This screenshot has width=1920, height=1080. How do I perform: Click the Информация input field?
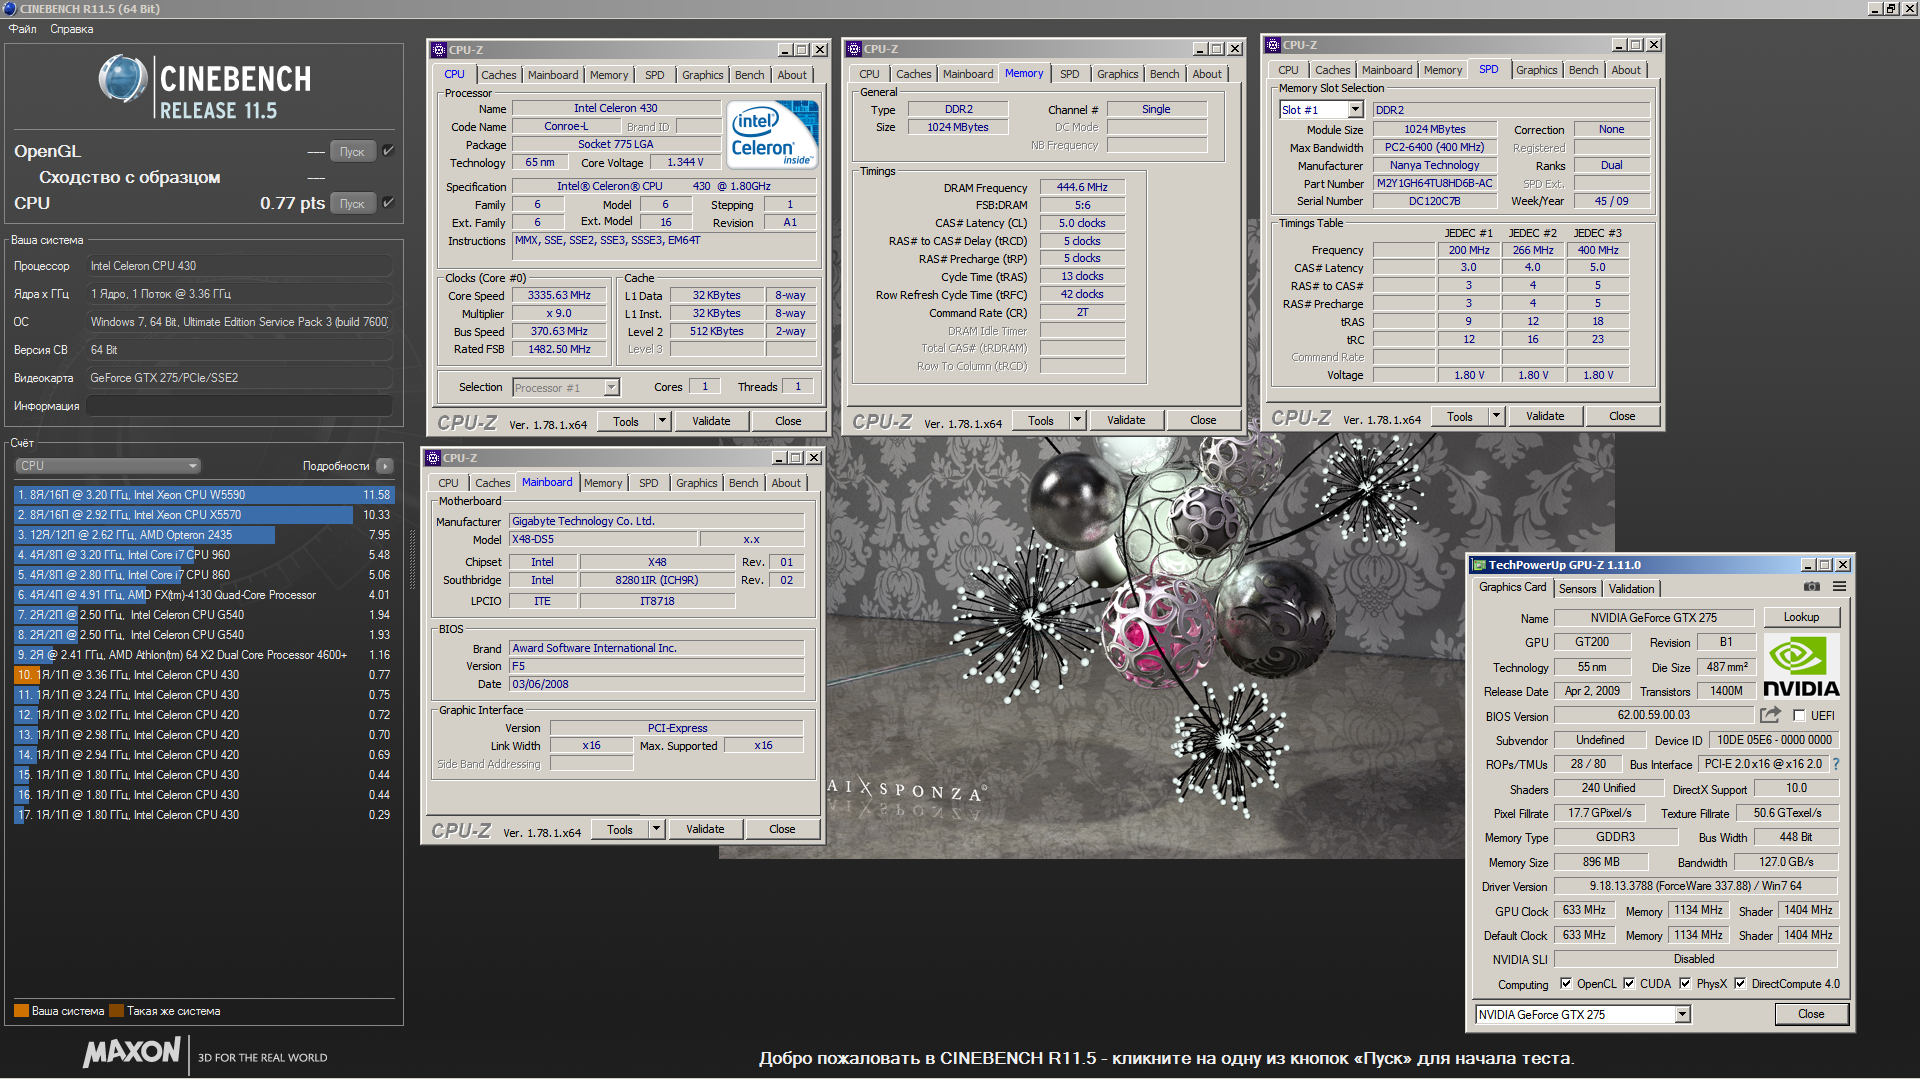coord(239,406)
